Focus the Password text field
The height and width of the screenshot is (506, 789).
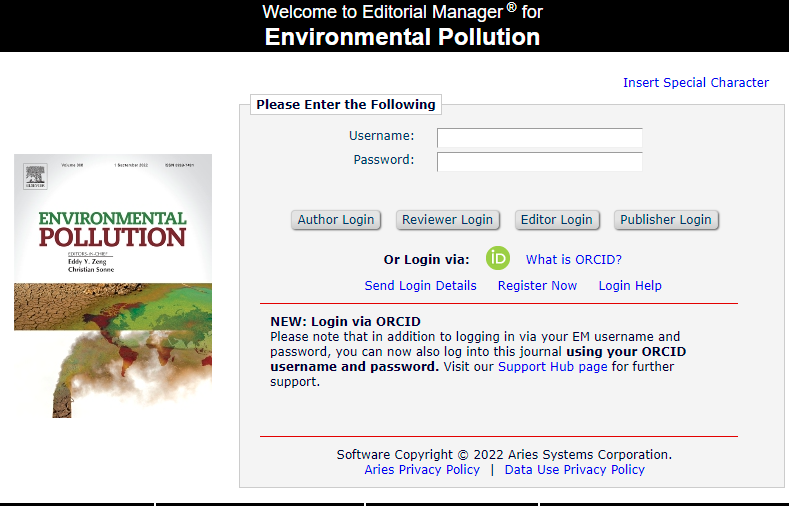click(539, 161)
